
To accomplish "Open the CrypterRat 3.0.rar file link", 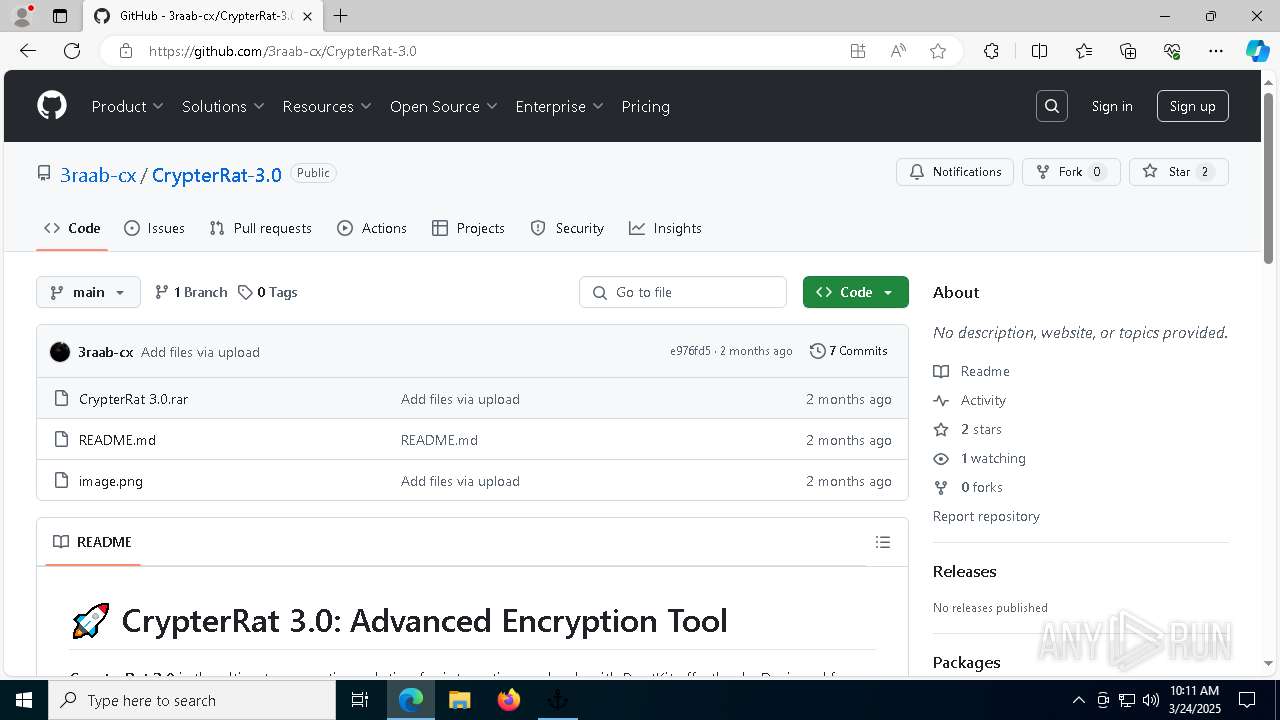I will click(x=133, y=399).
